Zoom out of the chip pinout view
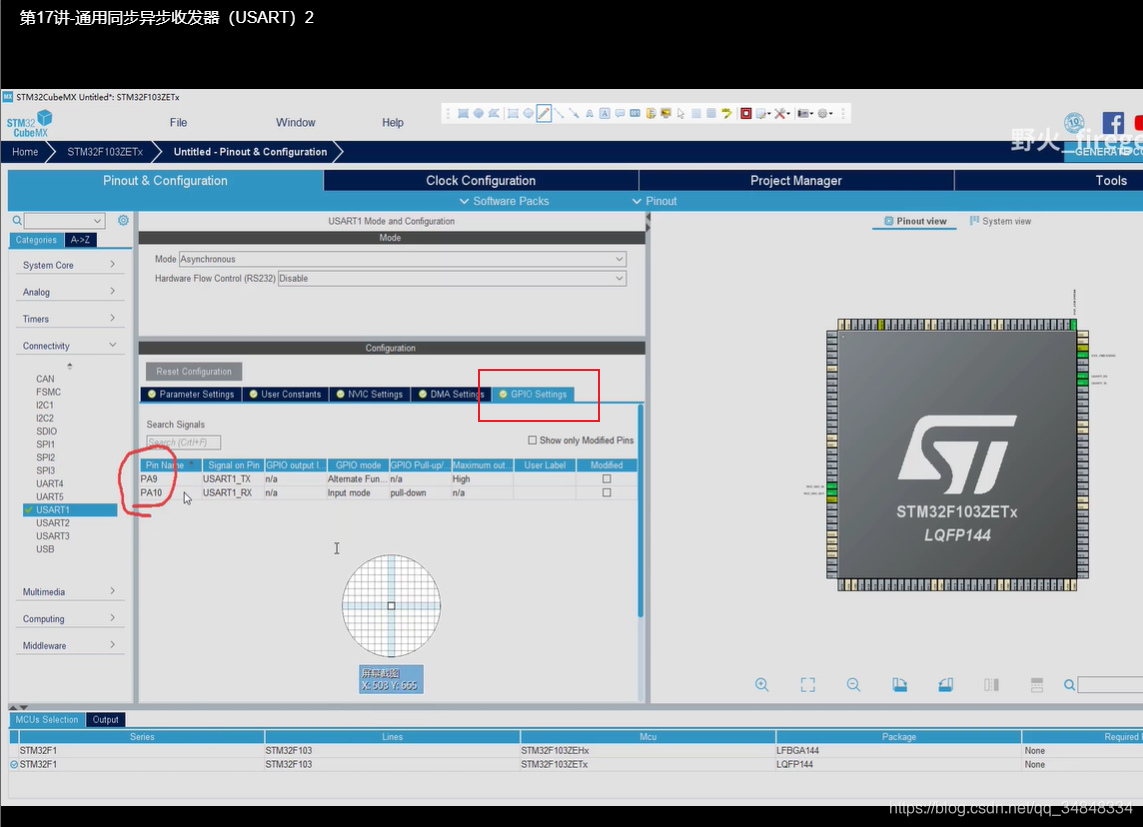 854,685
